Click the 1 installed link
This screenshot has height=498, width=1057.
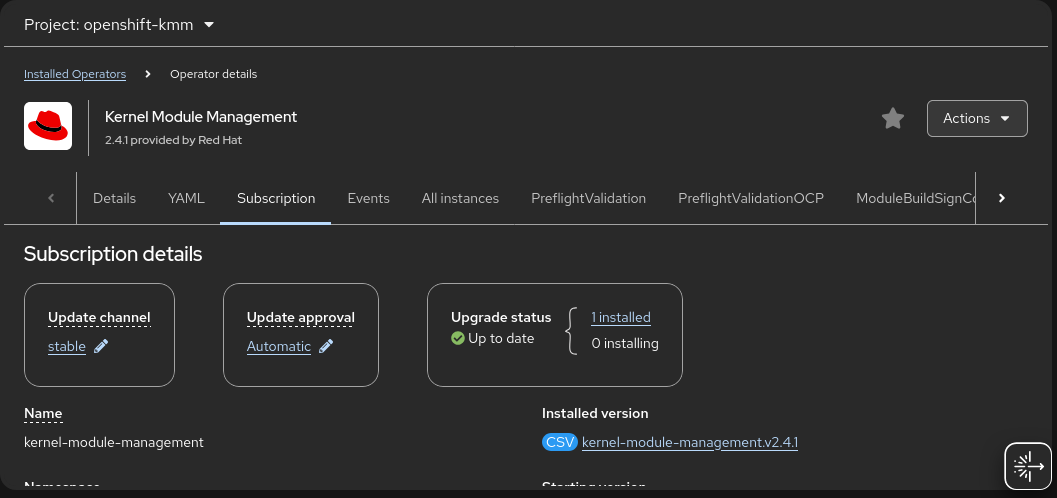click(620, 318)
